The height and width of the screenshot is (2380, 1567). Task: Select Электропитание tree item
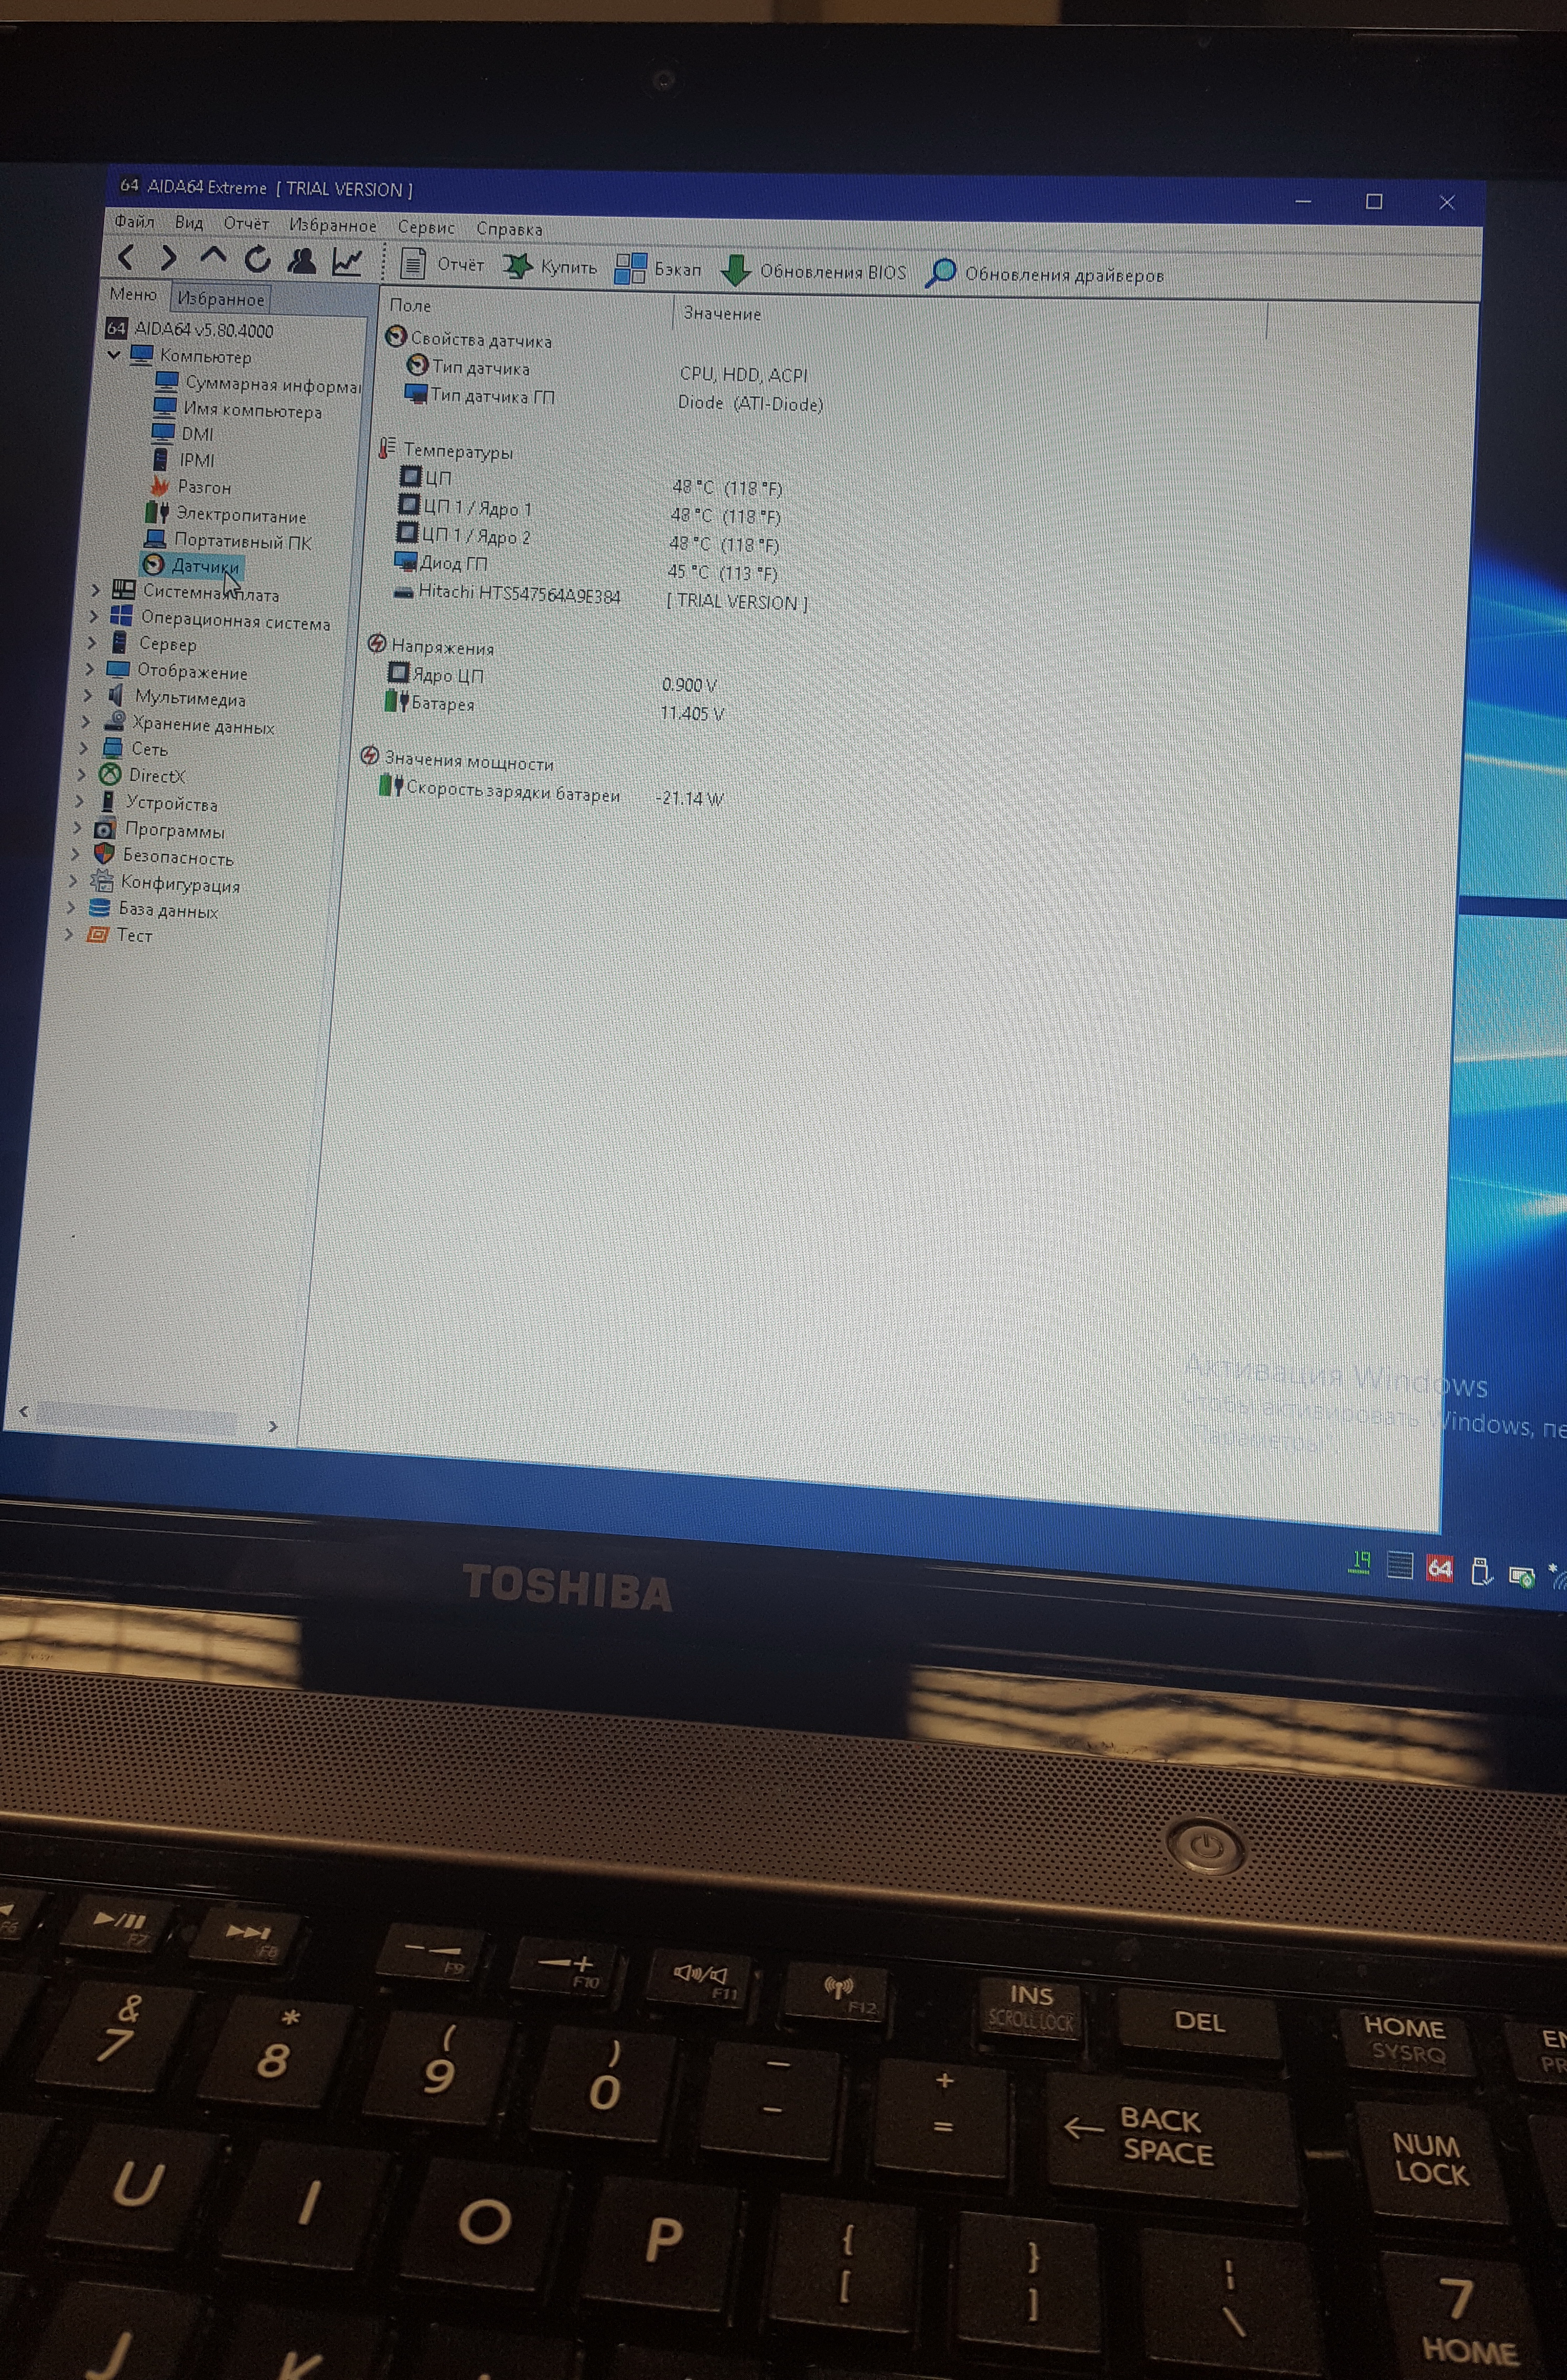[226, 514]
